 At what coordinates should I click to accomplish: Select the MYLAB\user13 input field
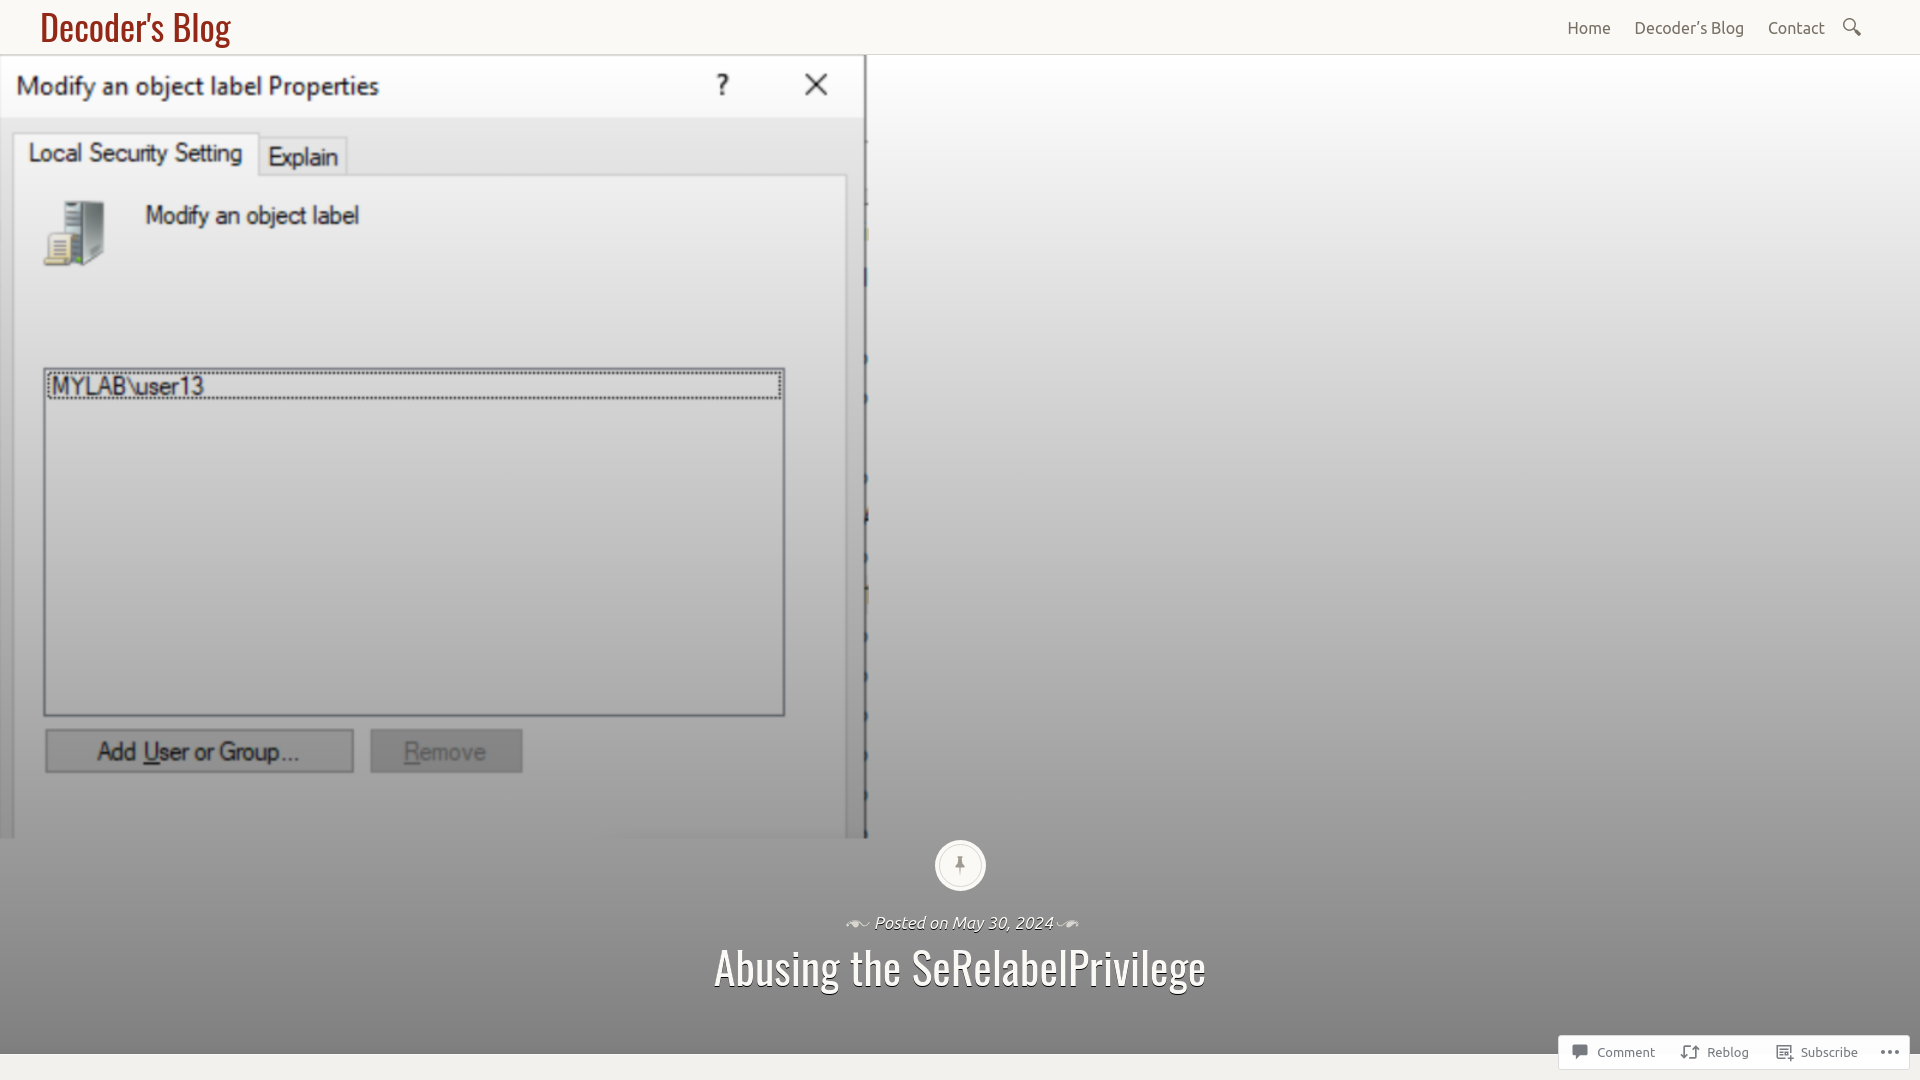pyautogui.click(x=414, y=386)
